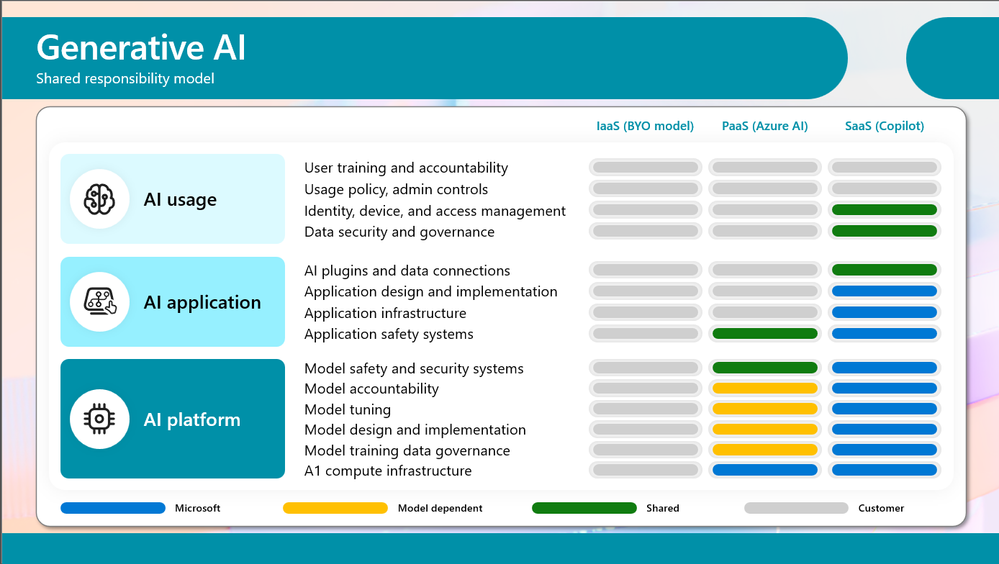Click the Shared responsibility model subtitle
999x564 pixels.
coord(125,78)
